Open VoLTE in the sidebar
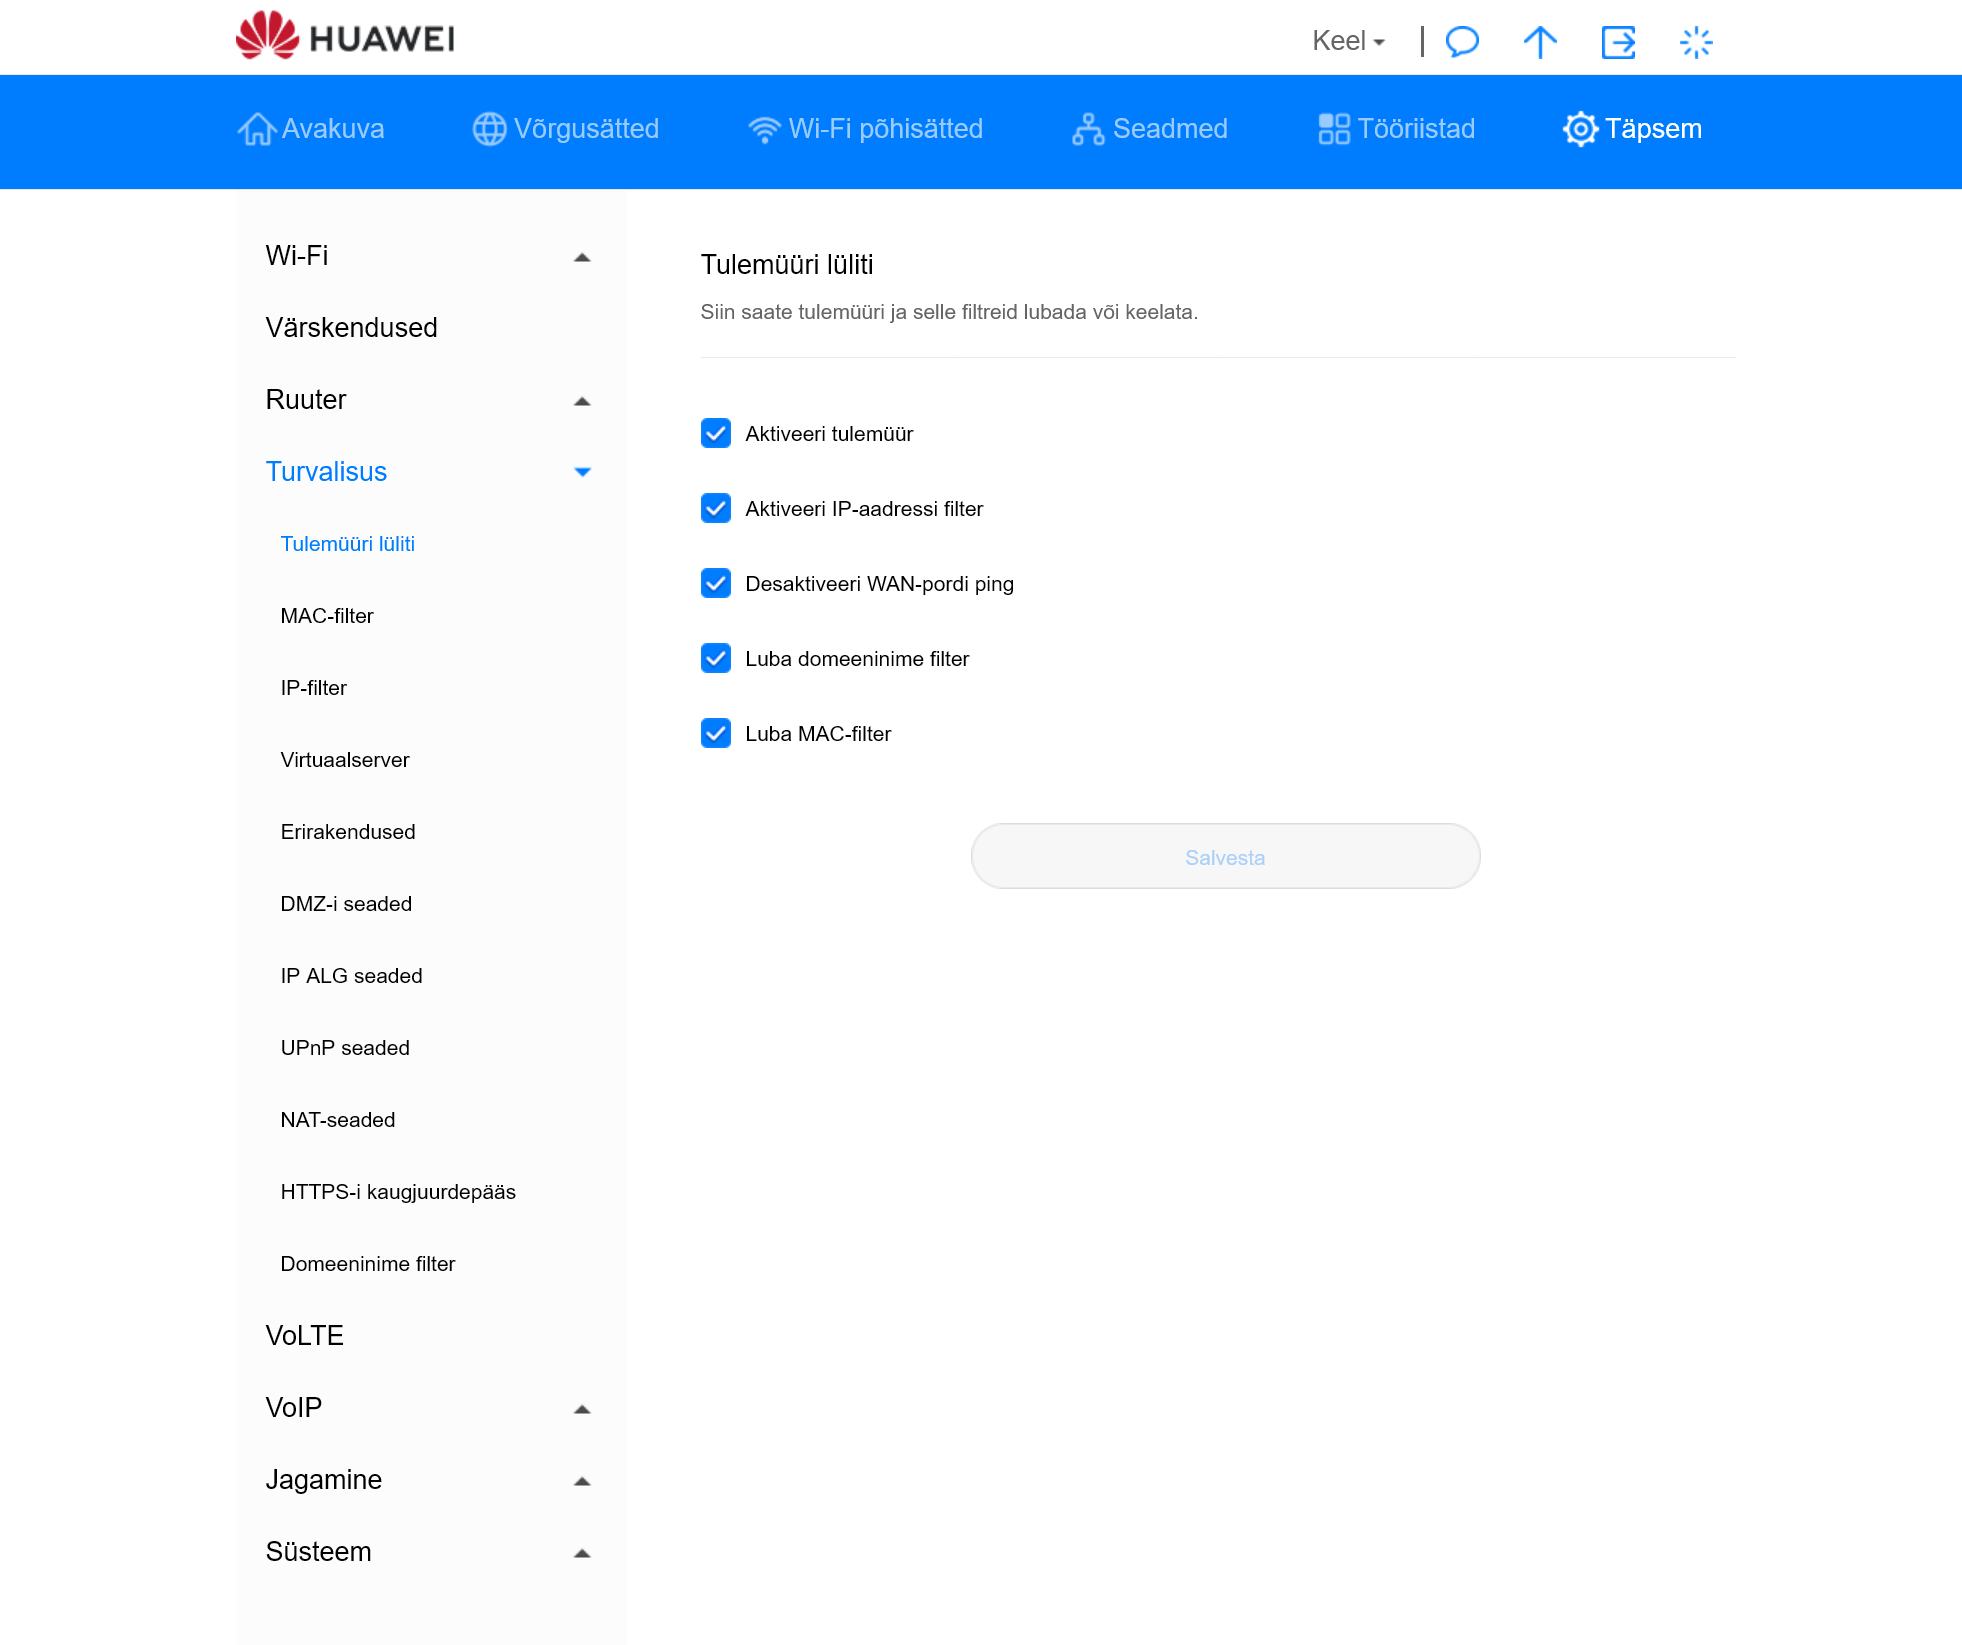1962x1645 pixels. [x=304, y=1336]
